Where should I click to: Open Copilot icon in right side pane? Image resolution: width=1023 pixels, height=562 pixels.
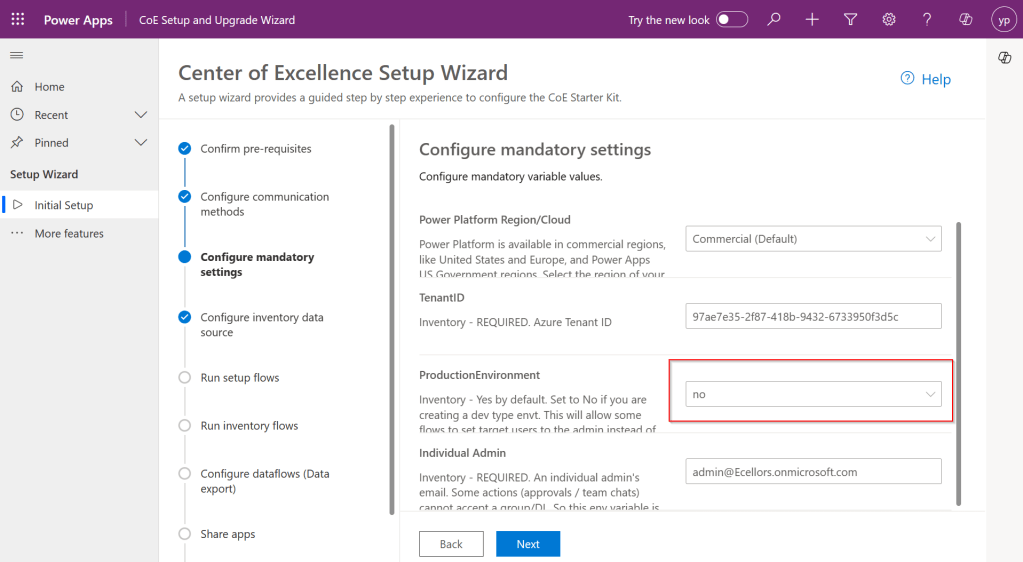(1005, 58)
